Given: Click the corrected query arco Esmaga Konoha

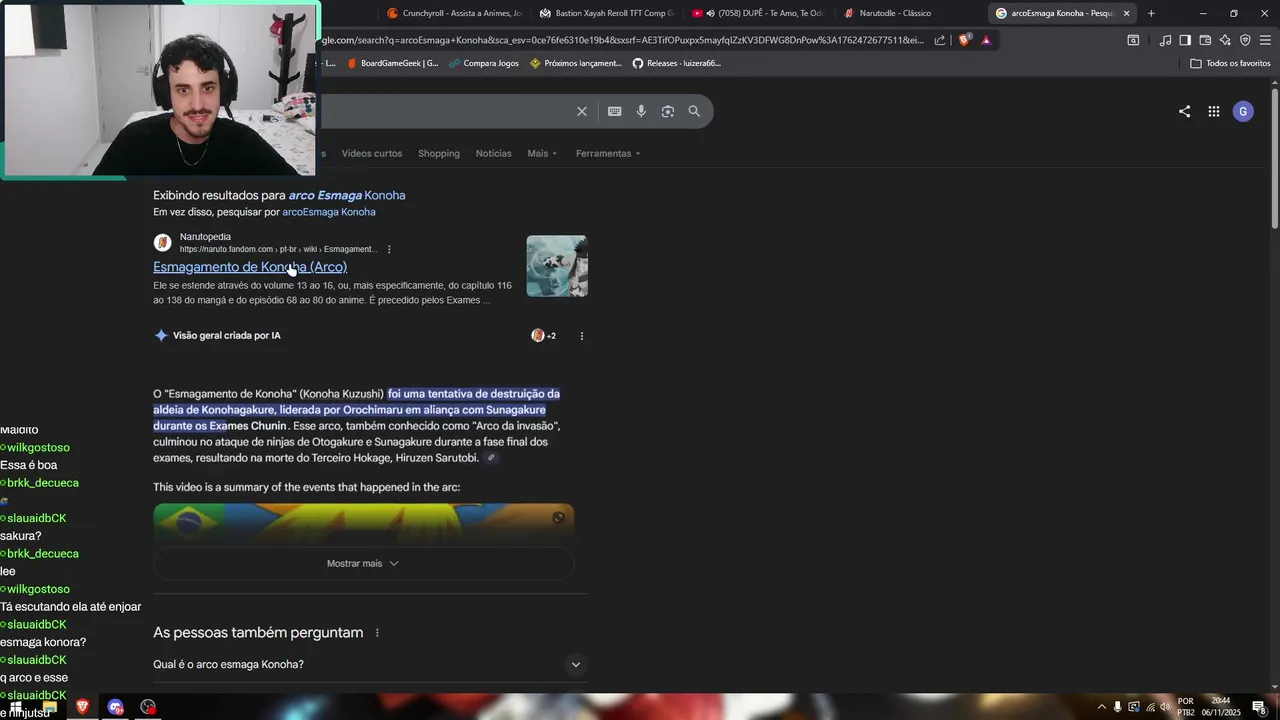Looking at the screenshot, I should (347, 195).
